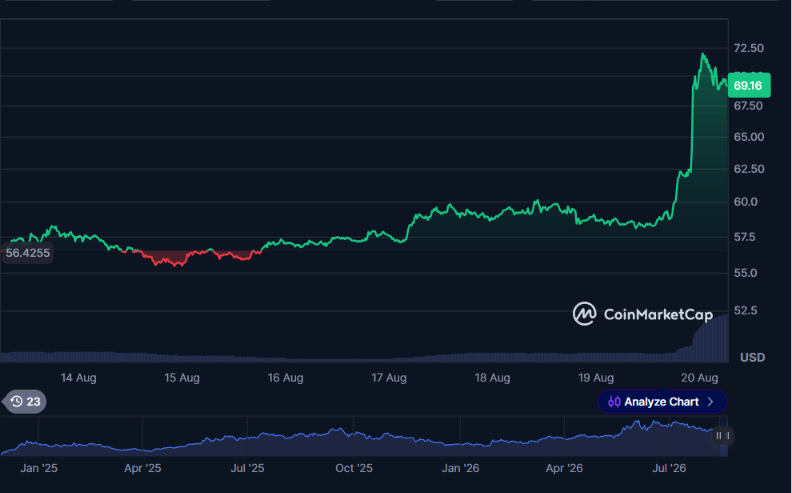
Task: Click the Analyze Chart button
Action: [x=662, y=402]
